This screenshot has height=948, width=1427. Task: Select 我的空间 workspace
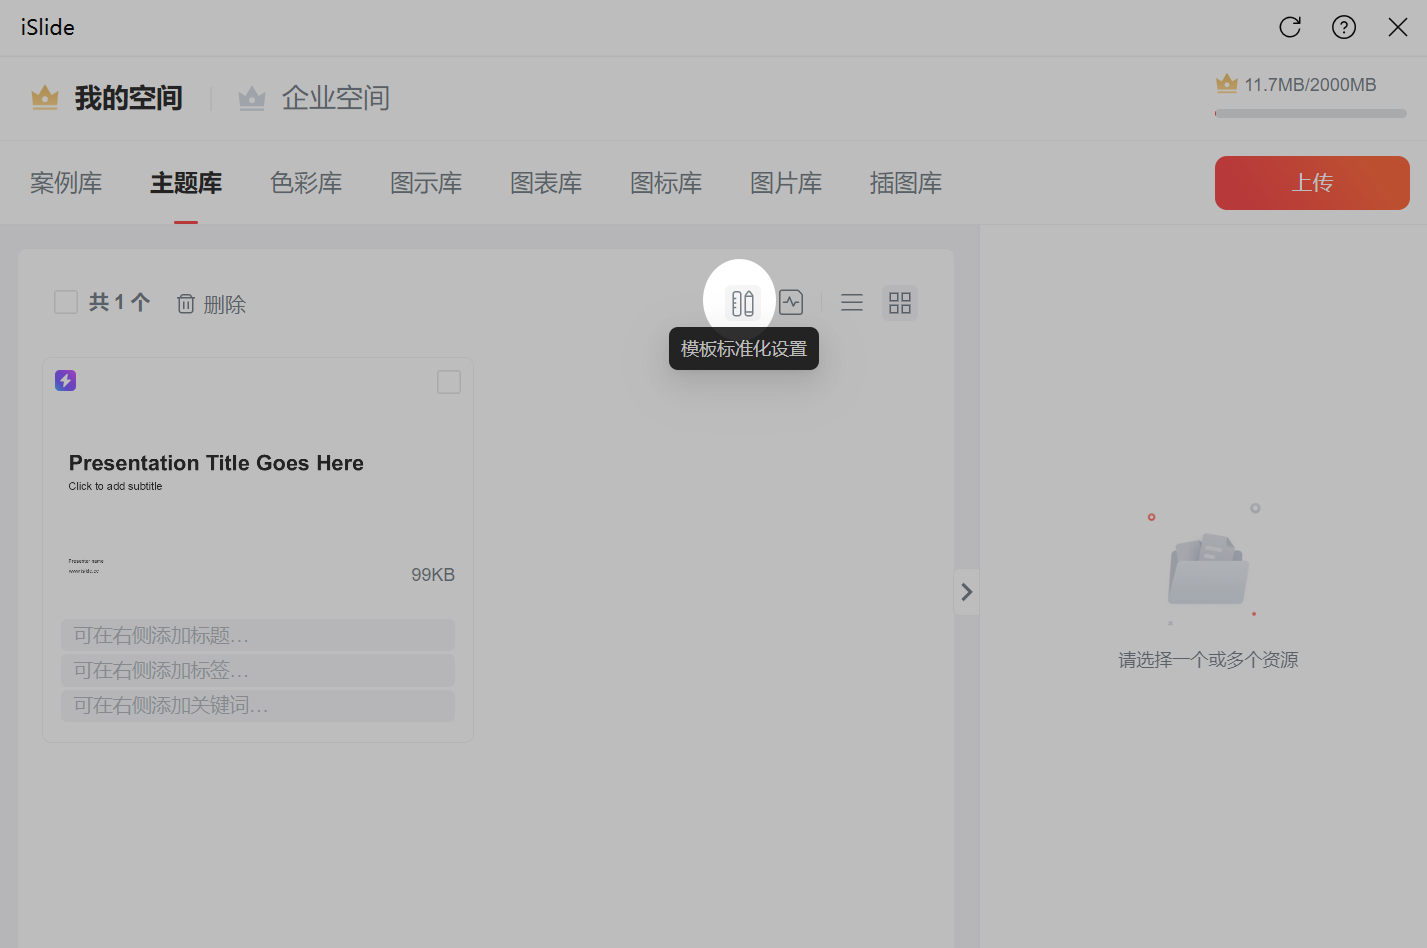[x=108, y=98]
